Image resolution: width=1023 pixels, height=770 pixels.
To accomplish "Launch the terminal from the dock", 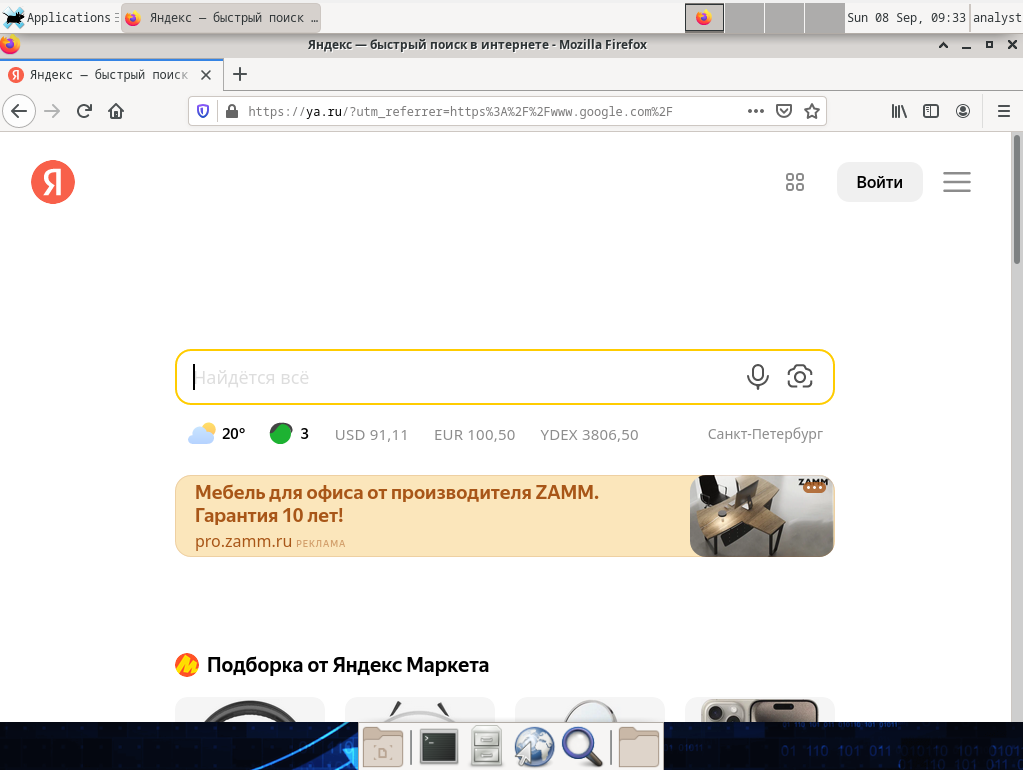I will click(438, 747).
